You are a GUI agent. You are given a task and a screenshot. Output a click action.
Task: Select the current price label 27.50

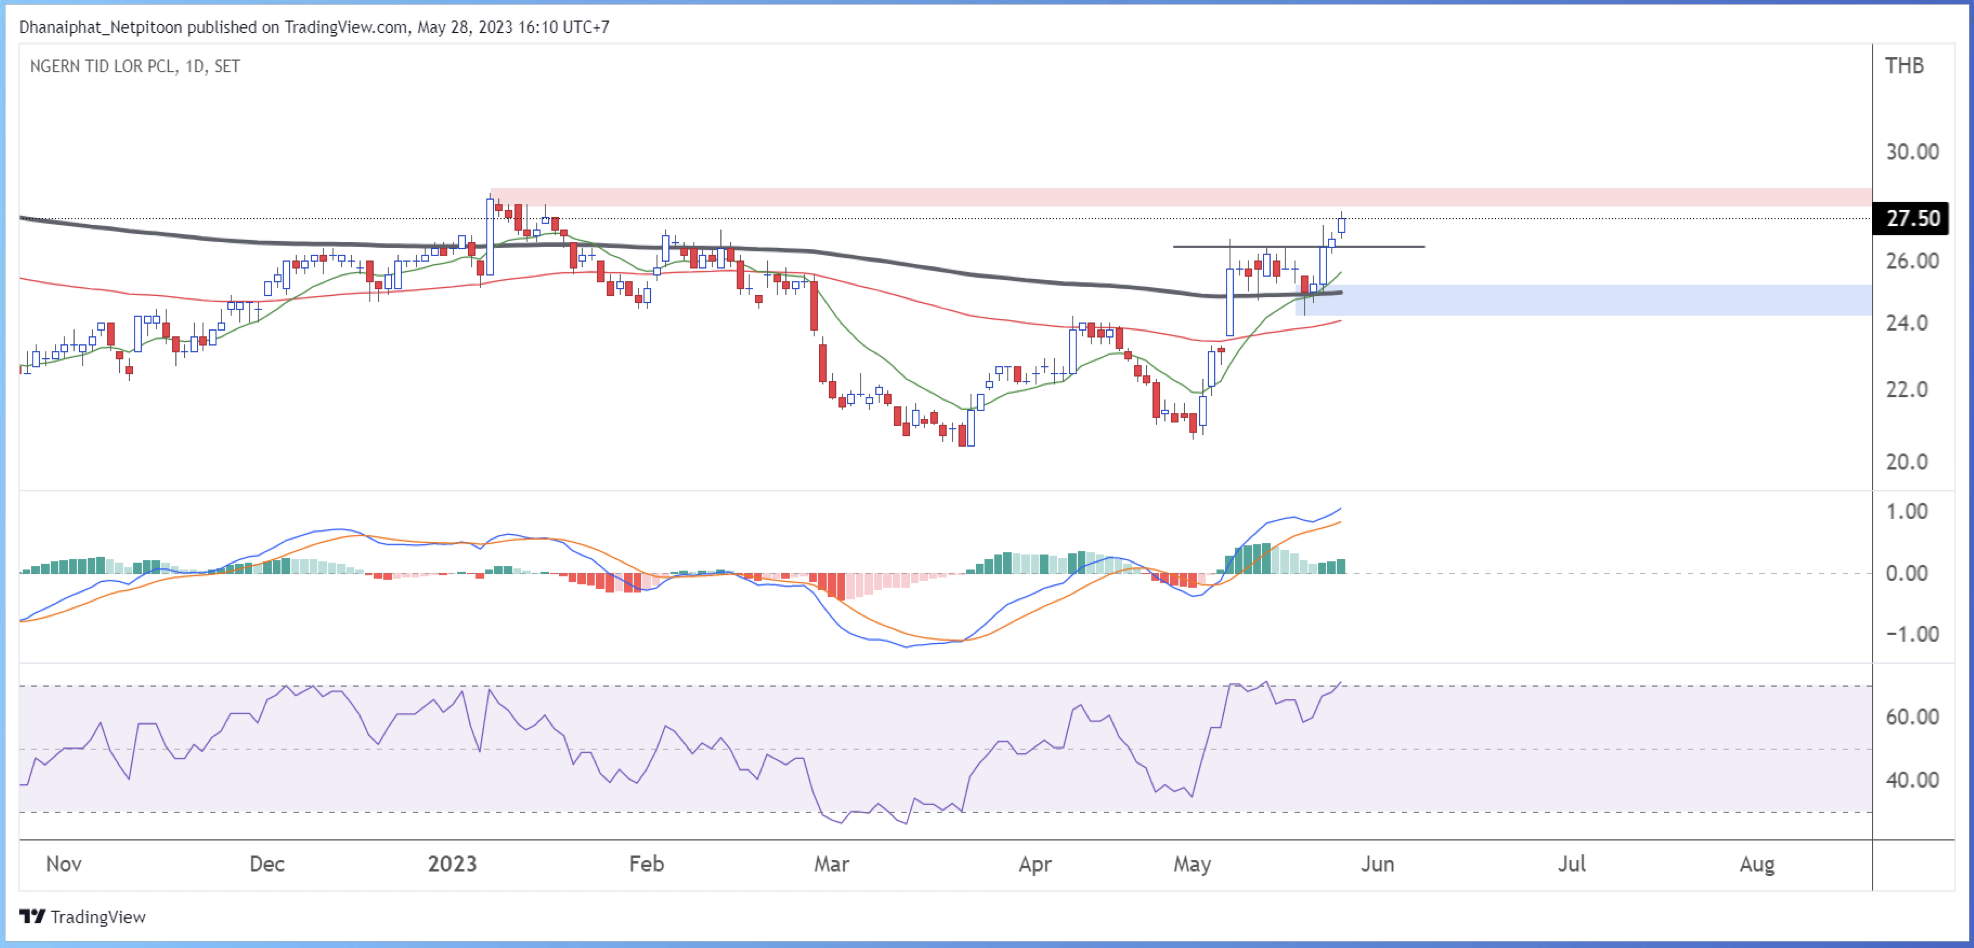coord(1911,218)
